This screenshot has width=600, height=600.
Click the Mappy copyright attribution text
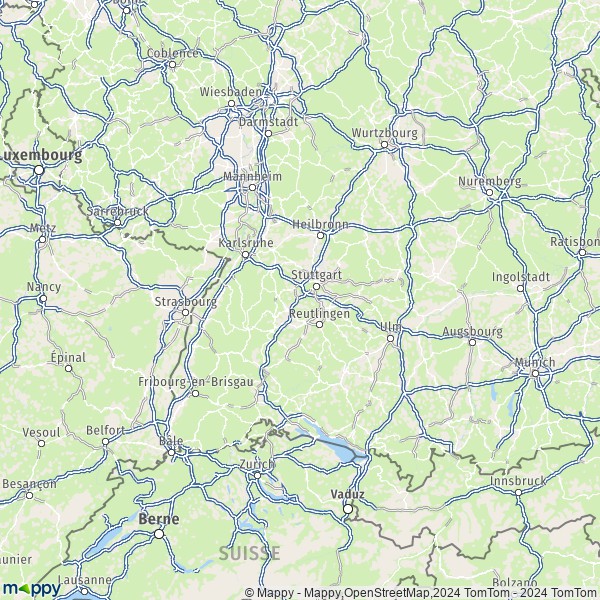click(422, 593)
